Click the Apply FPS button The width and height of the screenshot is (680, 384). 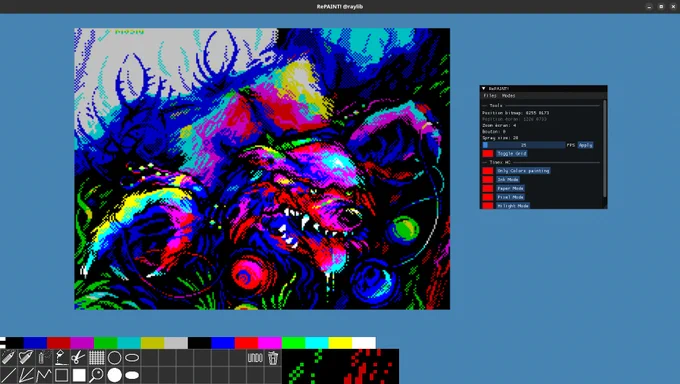pos(585,145)
